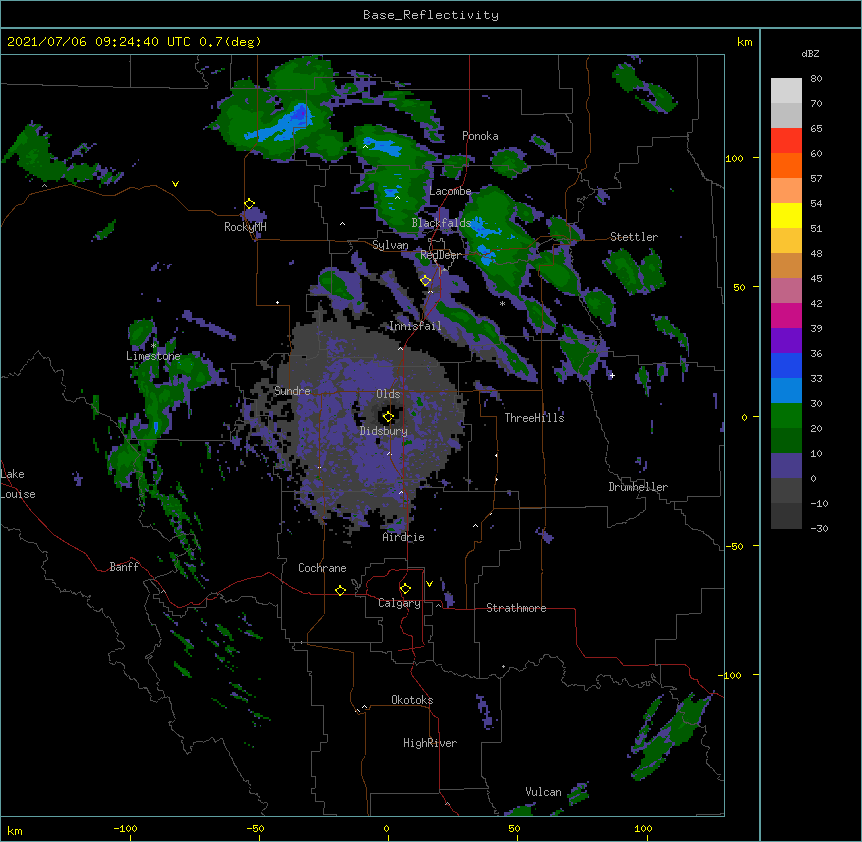Click the Stettler city label
Screen dimensions: 862x842
pos(634,237)
